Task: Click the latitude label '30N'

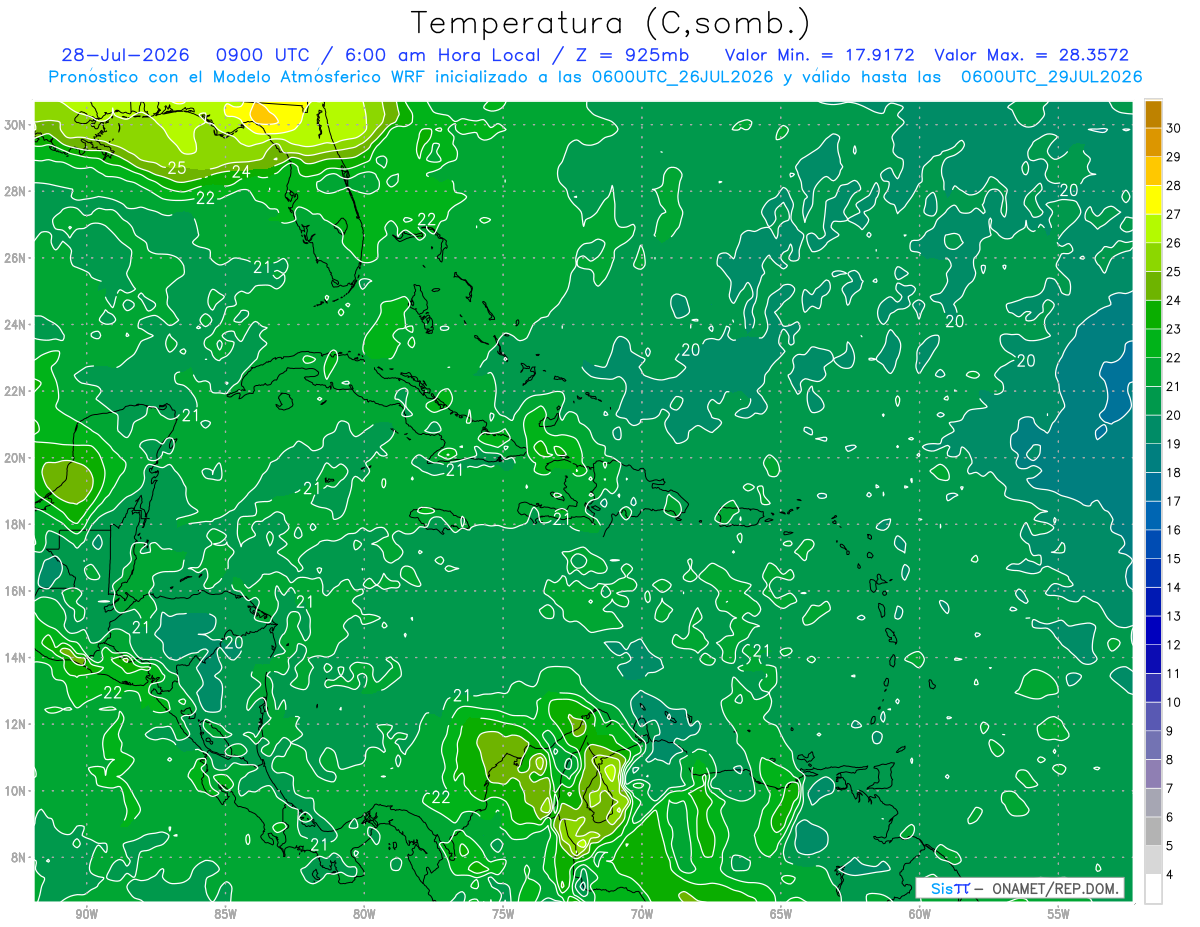Action: 15,125
